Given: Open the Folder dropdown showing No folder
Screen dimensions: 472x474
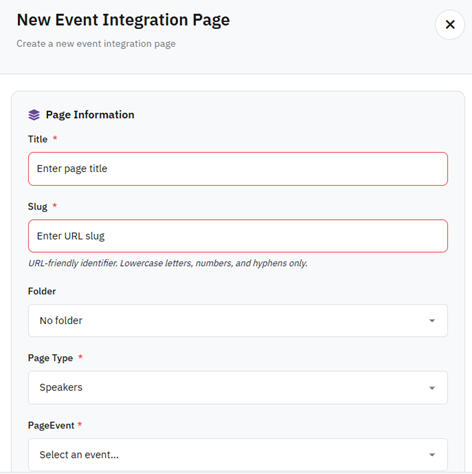Looking at the screenshot, I should [x=238, y=320].
